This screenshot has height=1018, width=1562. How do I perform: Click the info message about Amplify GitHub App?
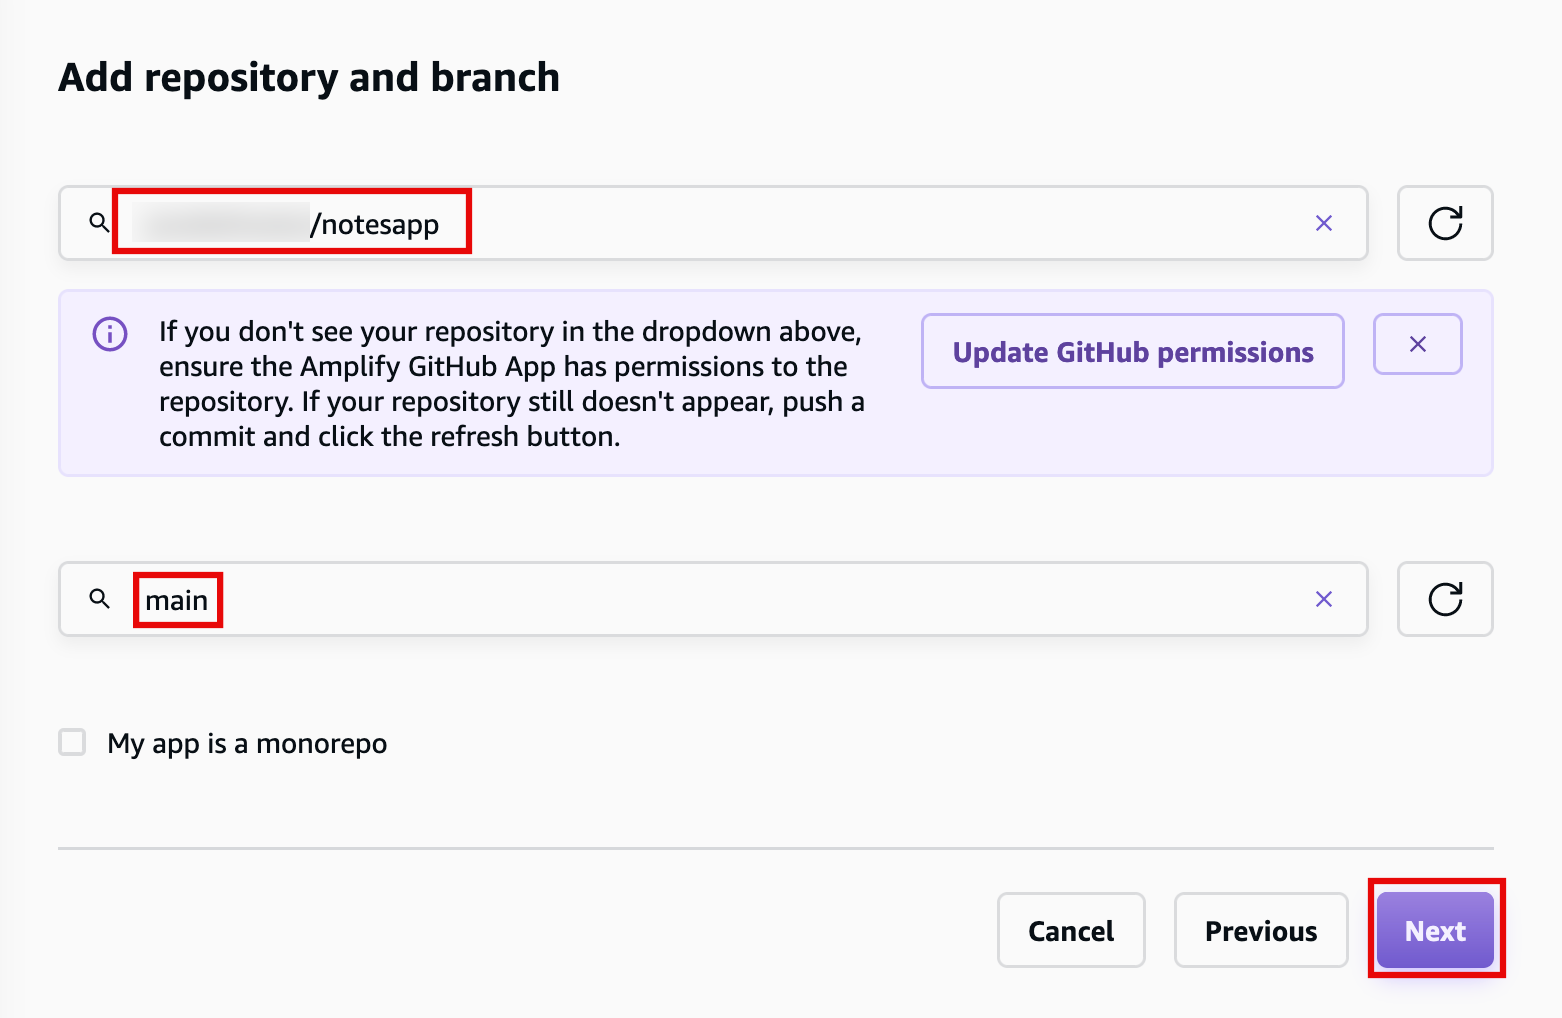511,384
